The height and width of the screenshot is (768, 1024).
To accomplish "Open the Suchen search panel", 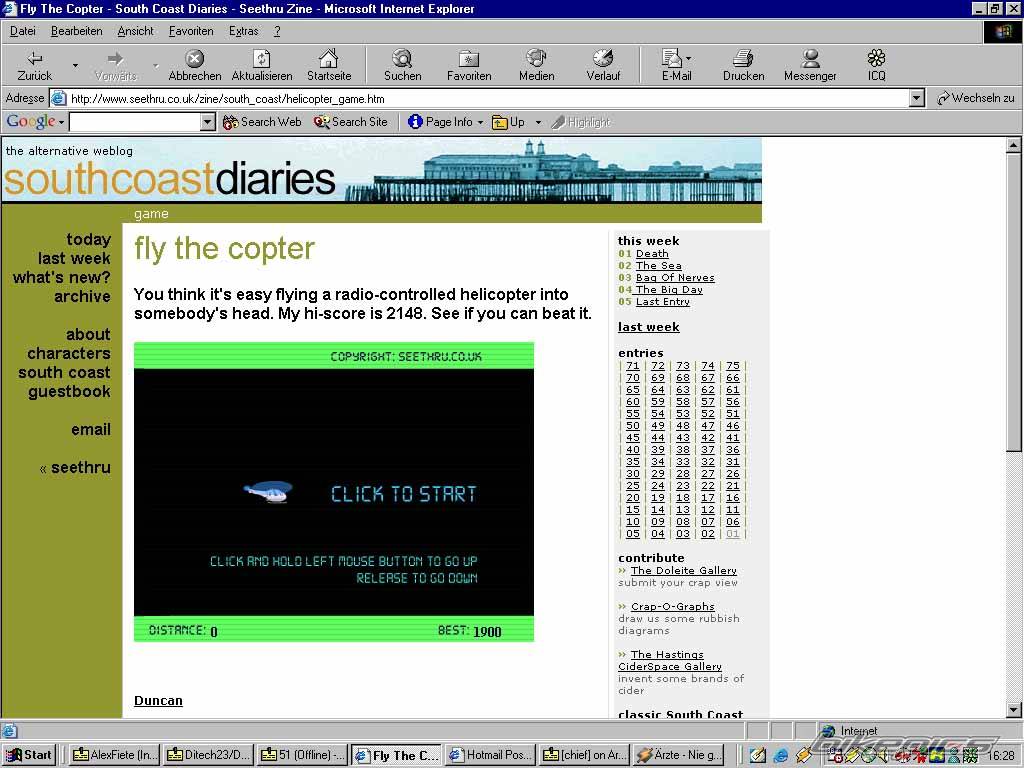I will [402, 59].
